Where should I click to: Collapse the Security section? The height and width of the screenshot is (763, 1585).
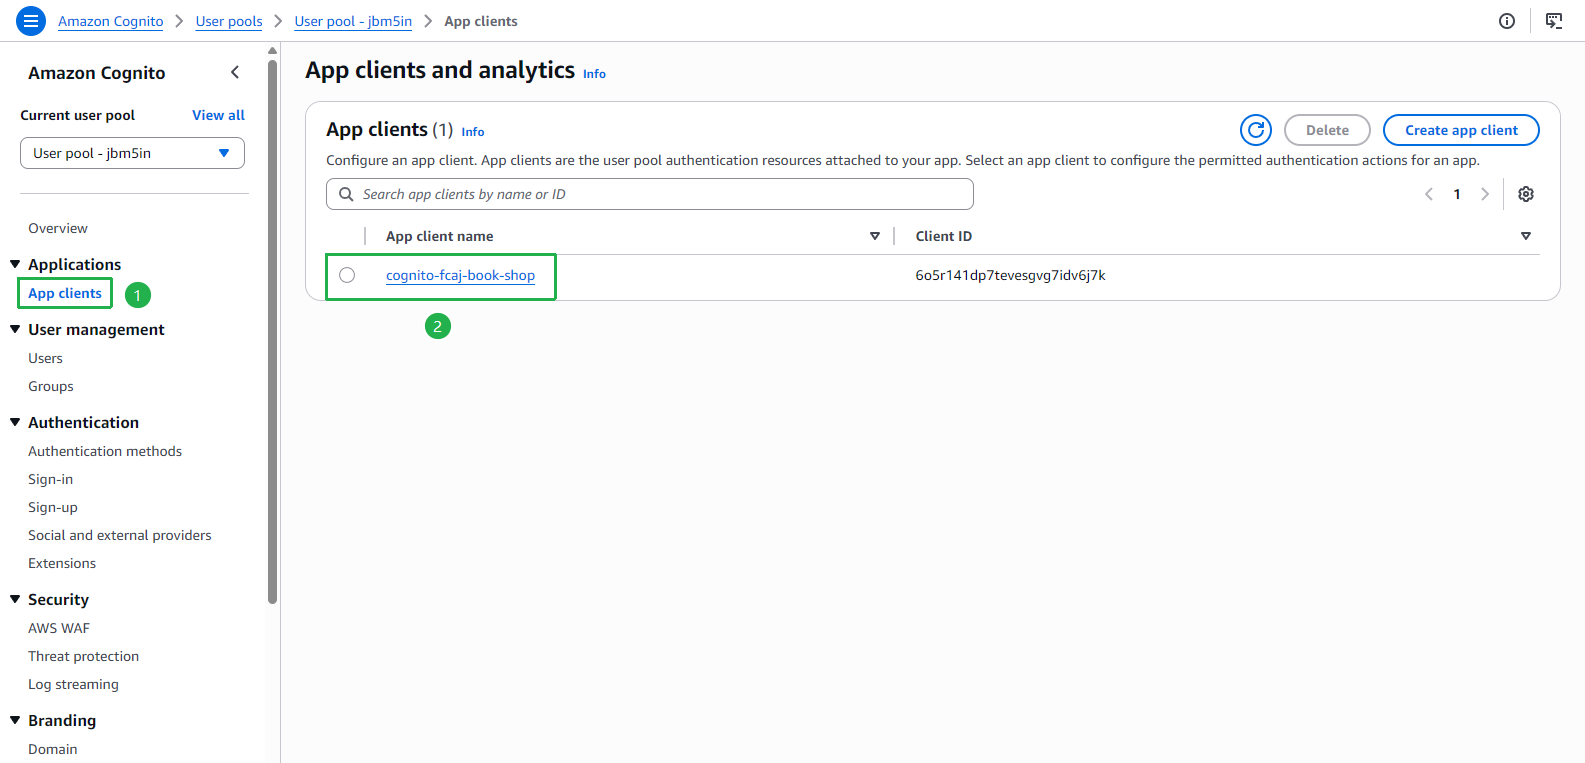pyautogui.click(x=15, y=599)
